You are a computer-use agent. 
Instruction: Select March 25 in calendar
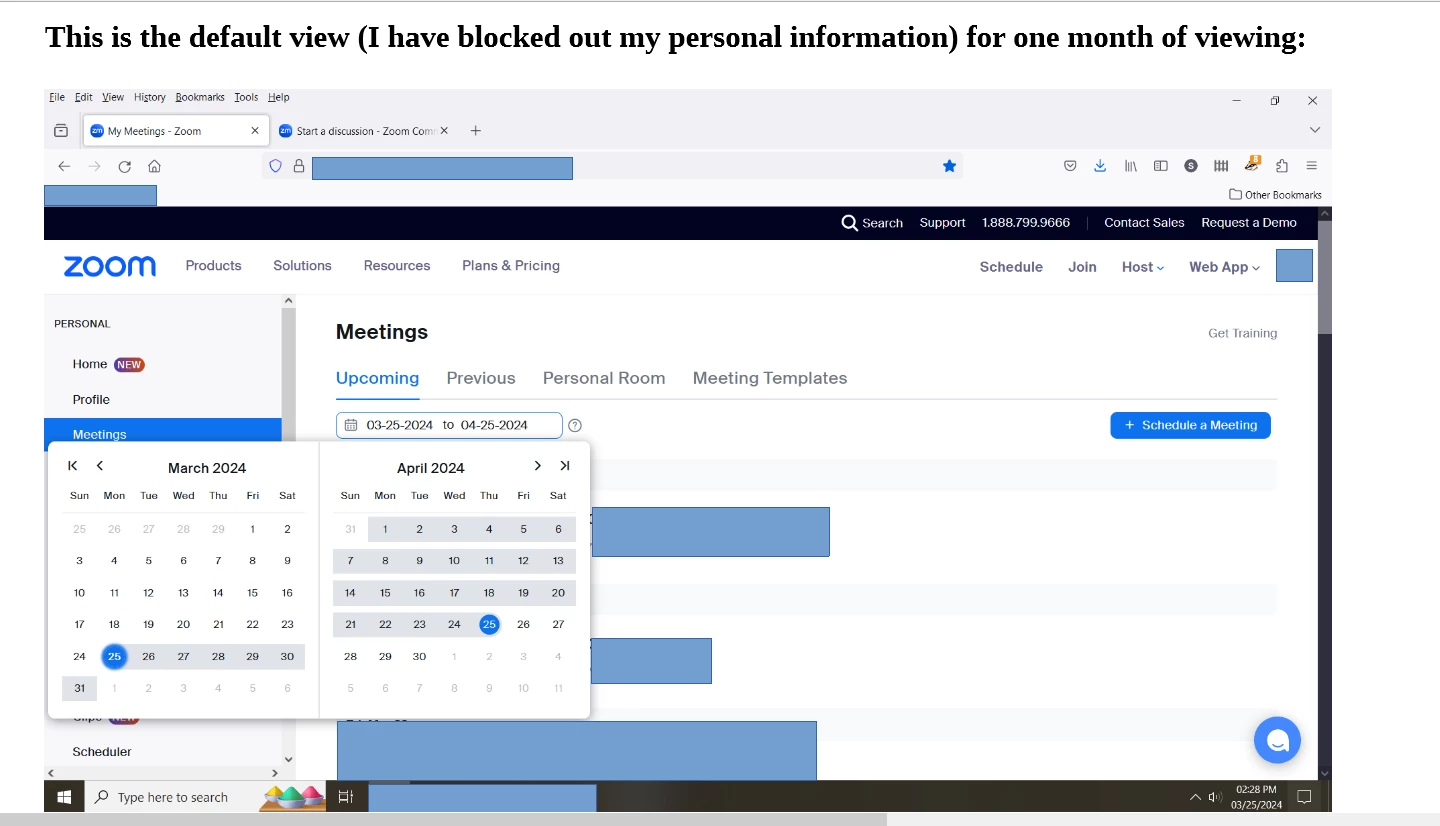pos(114,656)
